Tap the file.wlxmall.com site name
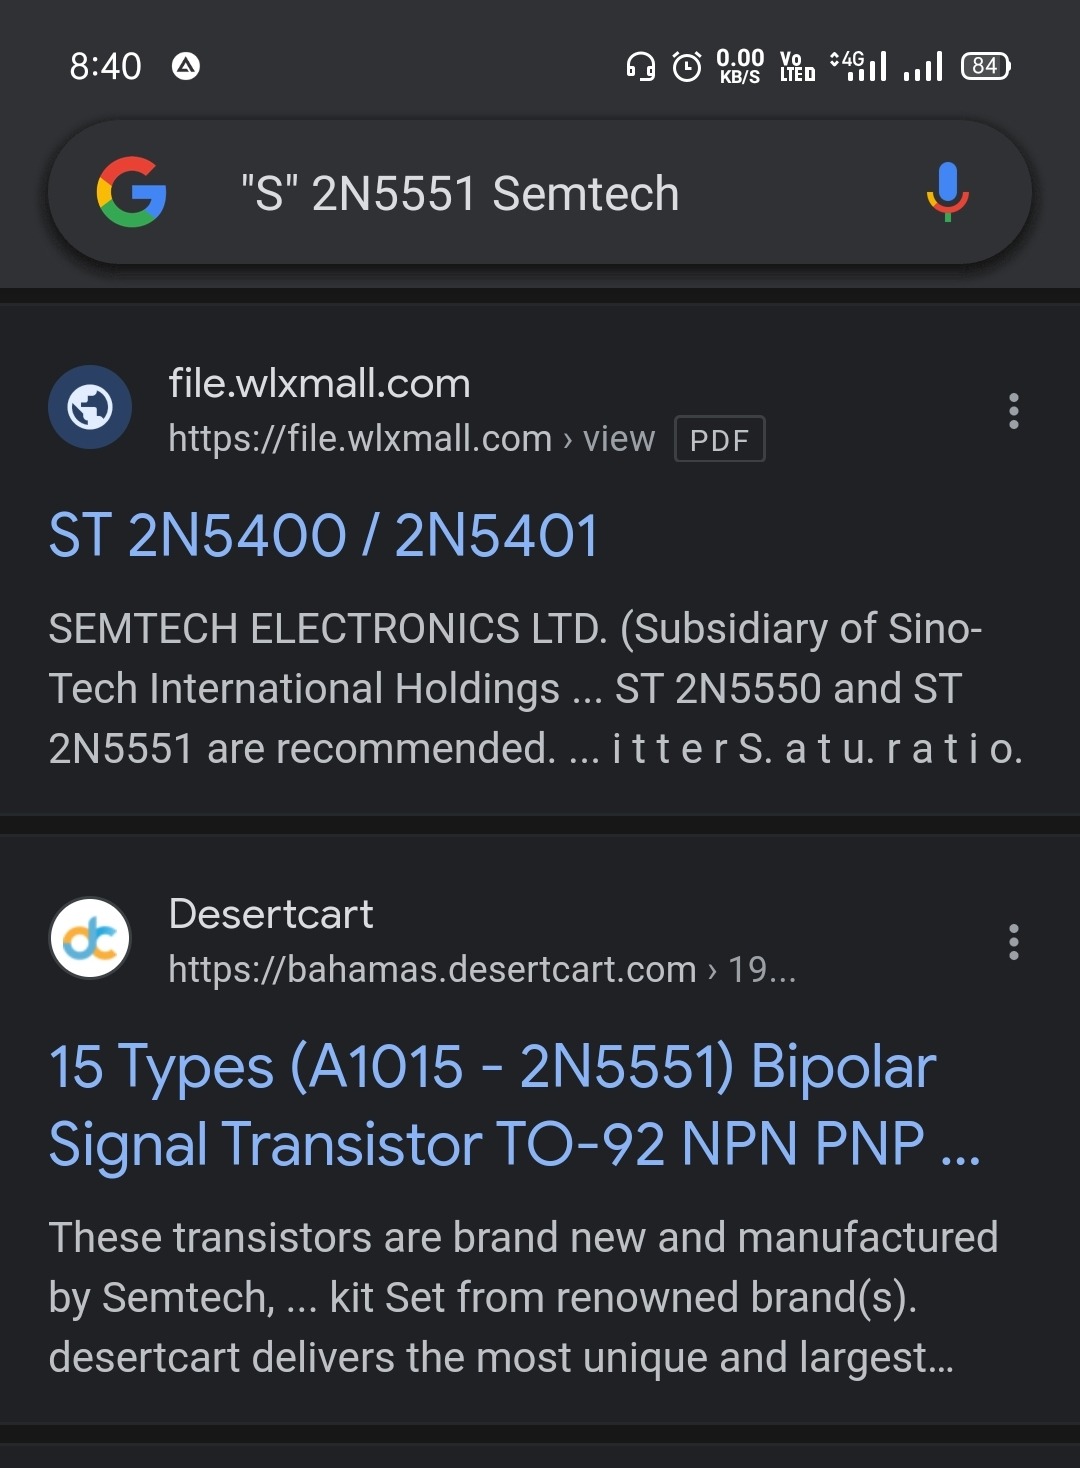This screenshot has width=1080, height=1468. 319,384
